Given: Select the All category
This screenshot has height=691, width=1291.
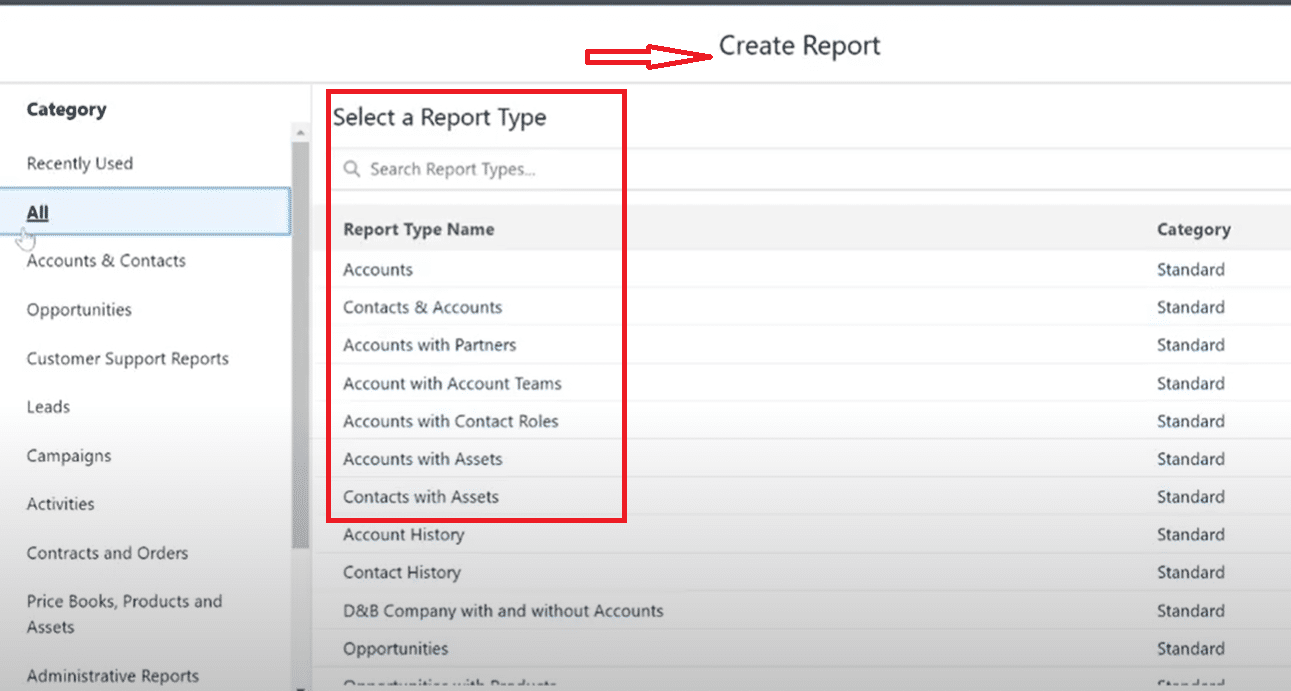Looking at the screenshot, I should pos(38,212).
